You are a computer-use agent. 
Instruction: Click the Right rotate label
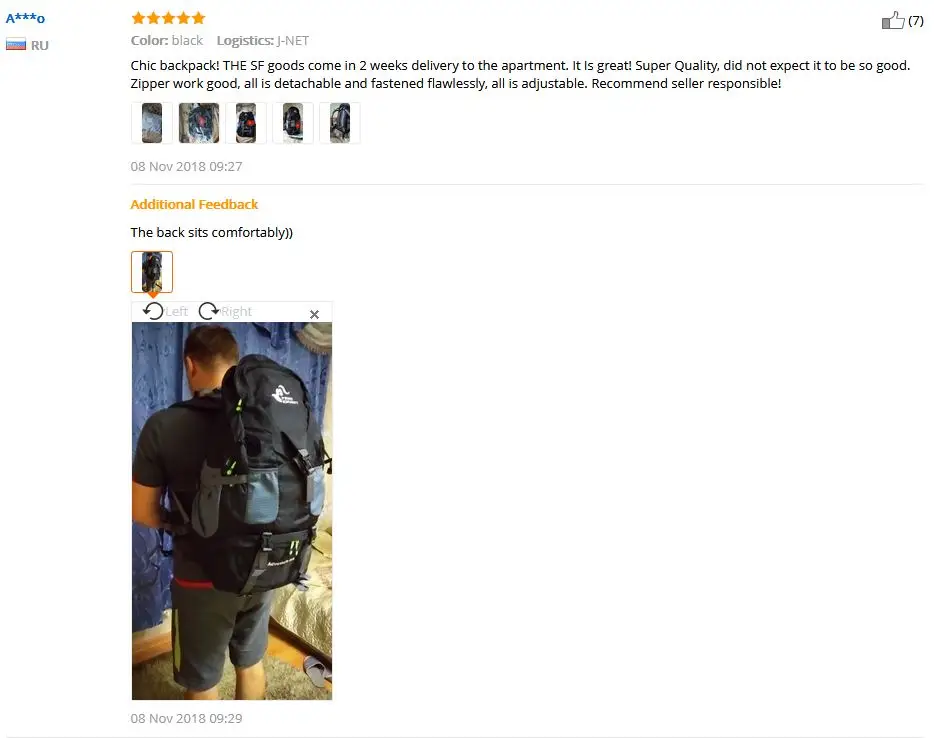point(236,312)
